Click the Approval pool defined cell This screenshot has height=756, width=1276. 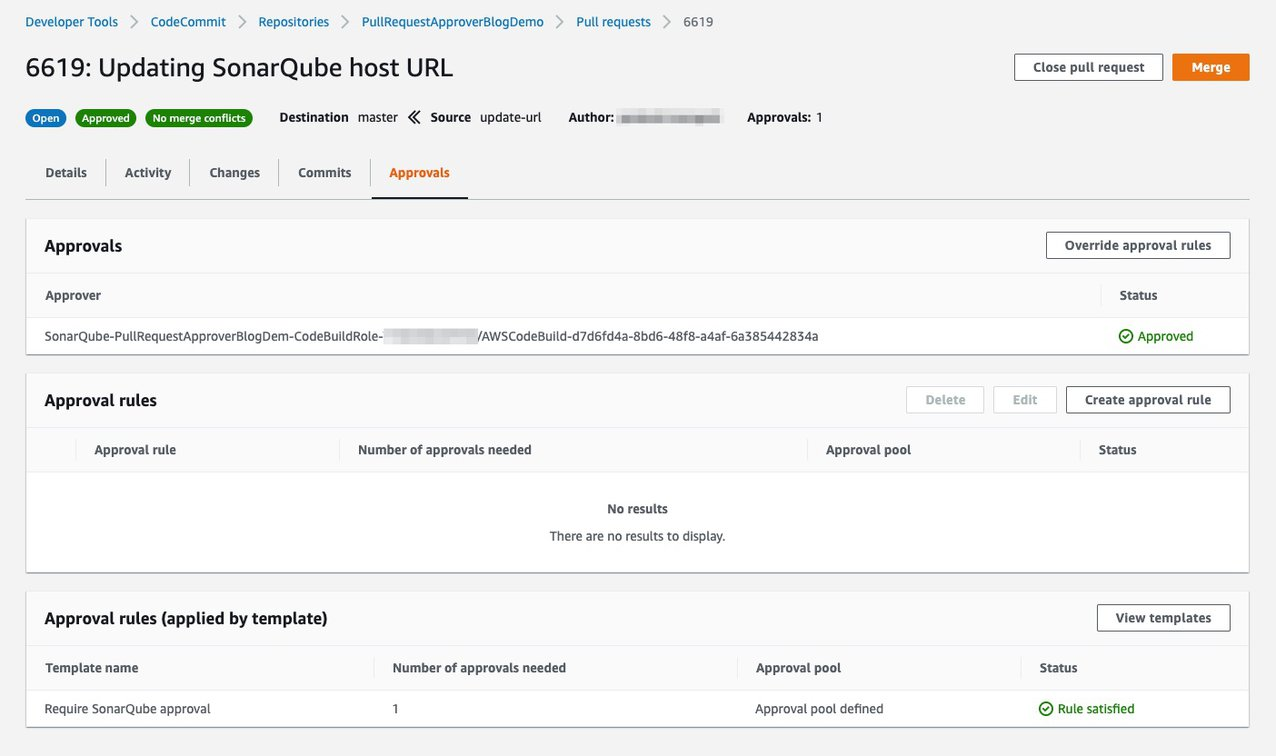[820, 709]
